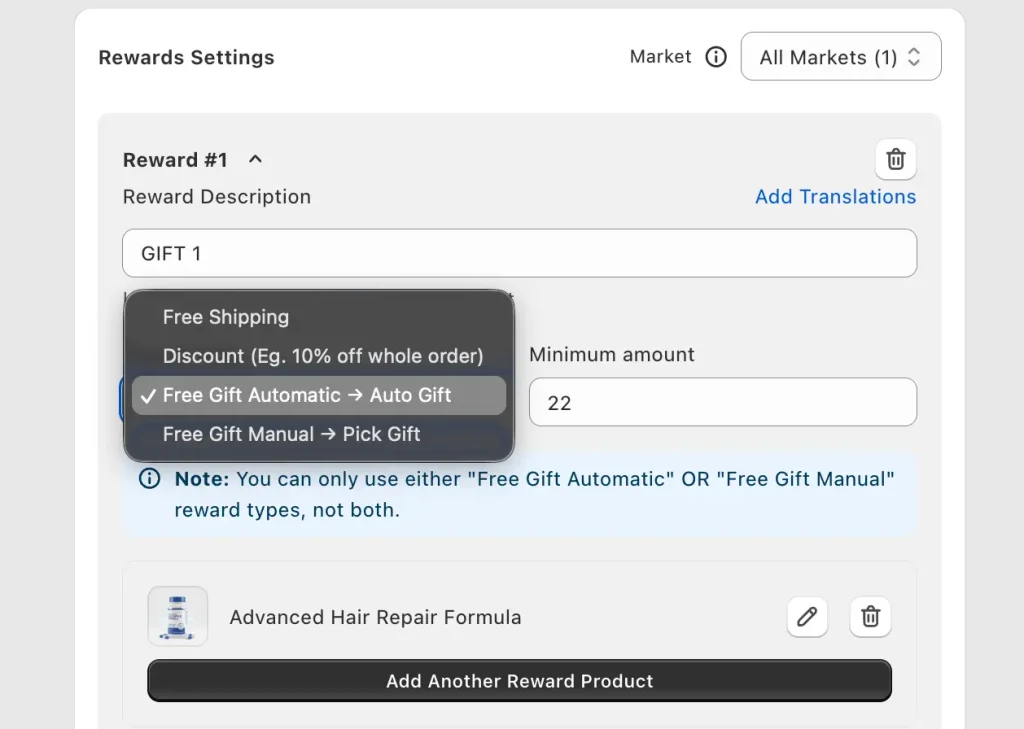Screen dimensions: 1024x729
Task: Click the up-down chevrons on All Markets selector
Action: coord(914,56)
